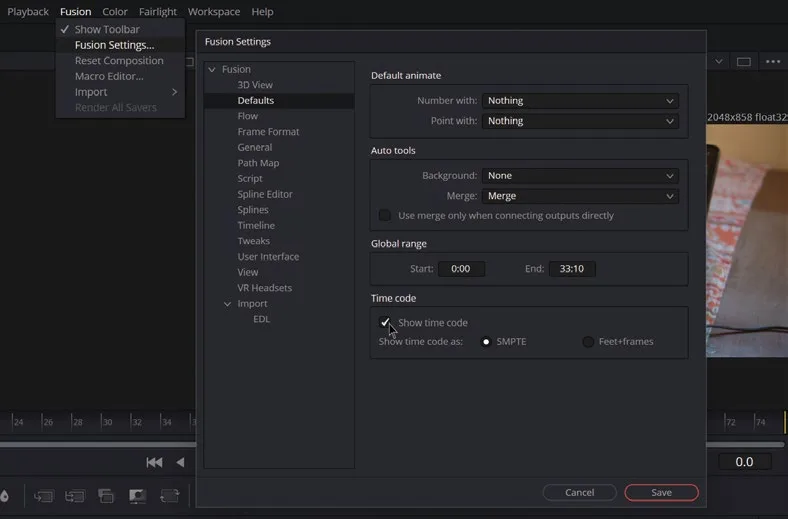
Task: Open the Merge auto tools dropdown
Action: pyautogui.click(x=580, y=196)
